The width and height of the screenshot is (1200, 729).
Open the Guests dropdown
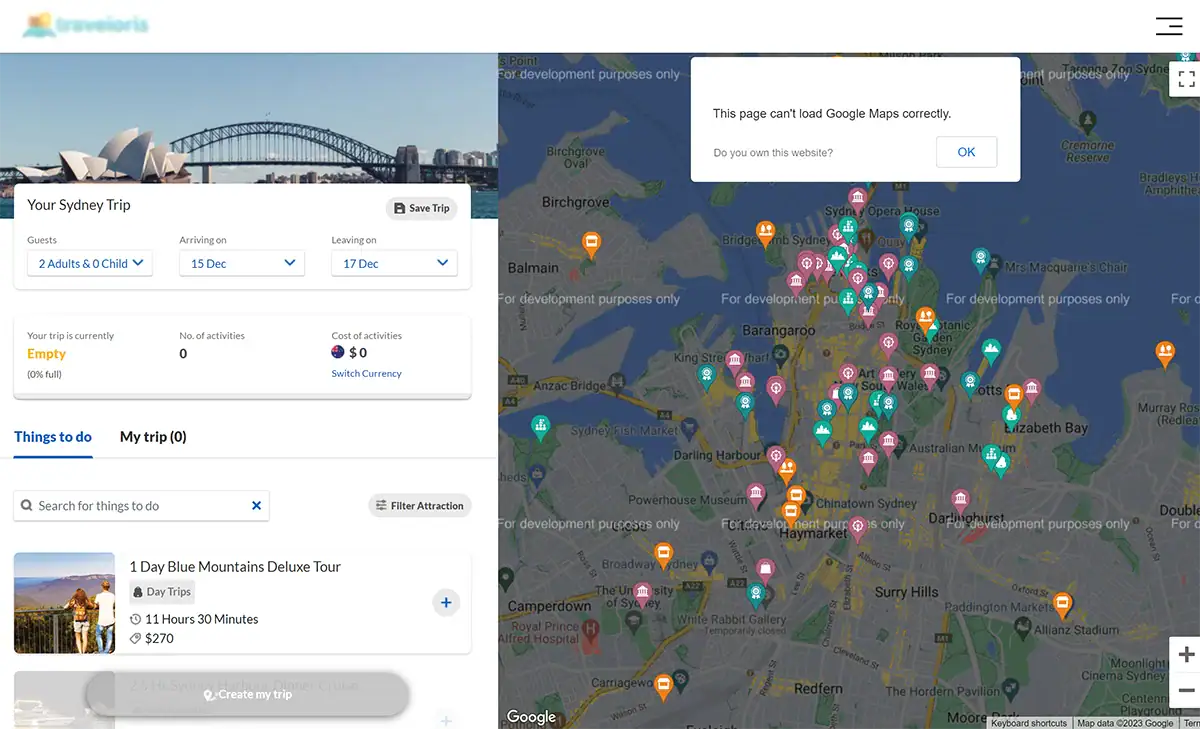(90, 264)
